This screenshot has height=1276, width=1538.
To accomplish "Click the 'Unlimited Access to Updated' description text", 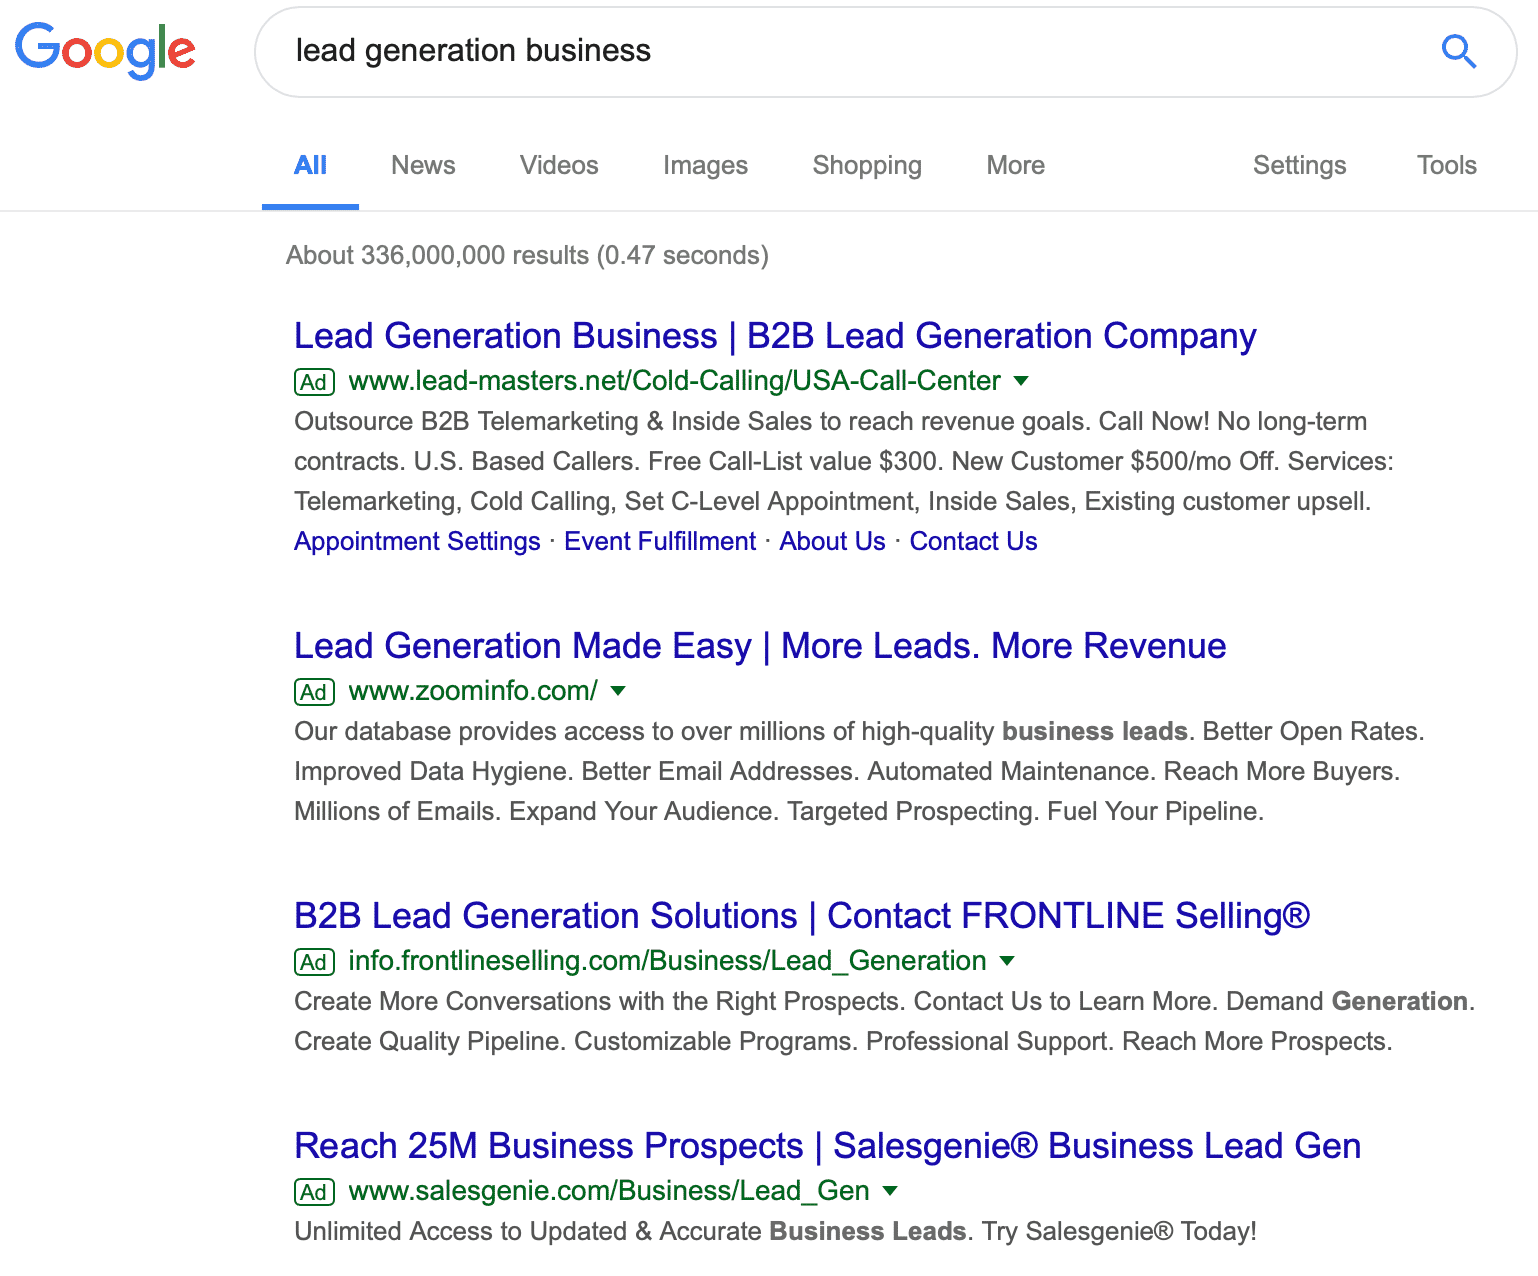I will tap(775, 1232).
